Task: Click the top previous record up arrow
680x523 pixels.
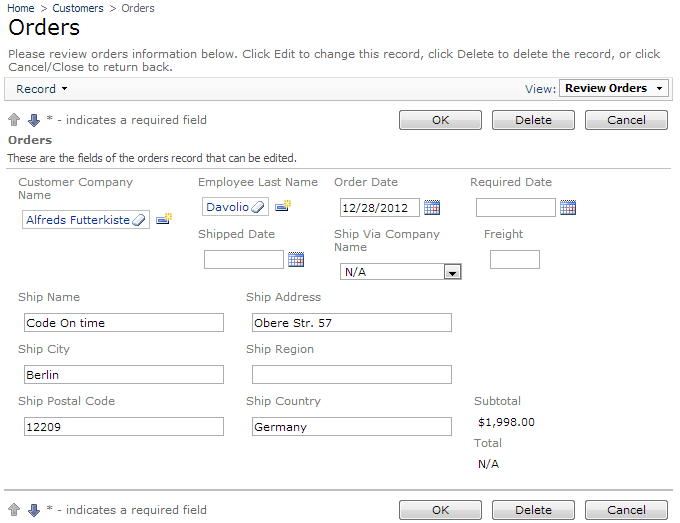Action: click(x=14, y=120)
